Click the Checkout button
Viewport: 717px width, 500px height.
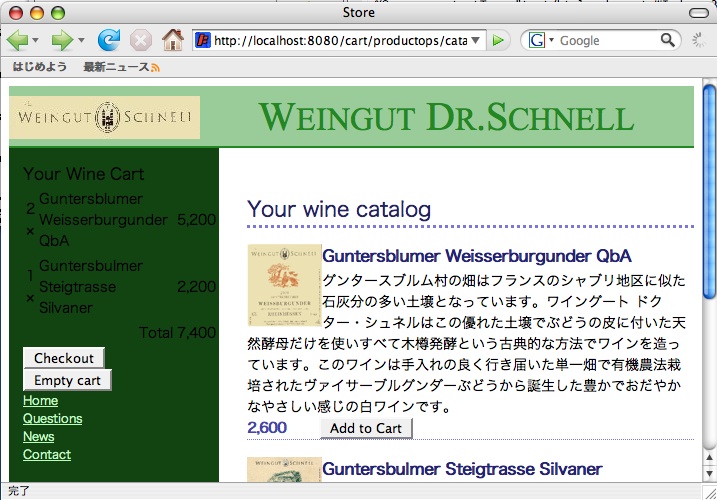click(x=63, y=358)
